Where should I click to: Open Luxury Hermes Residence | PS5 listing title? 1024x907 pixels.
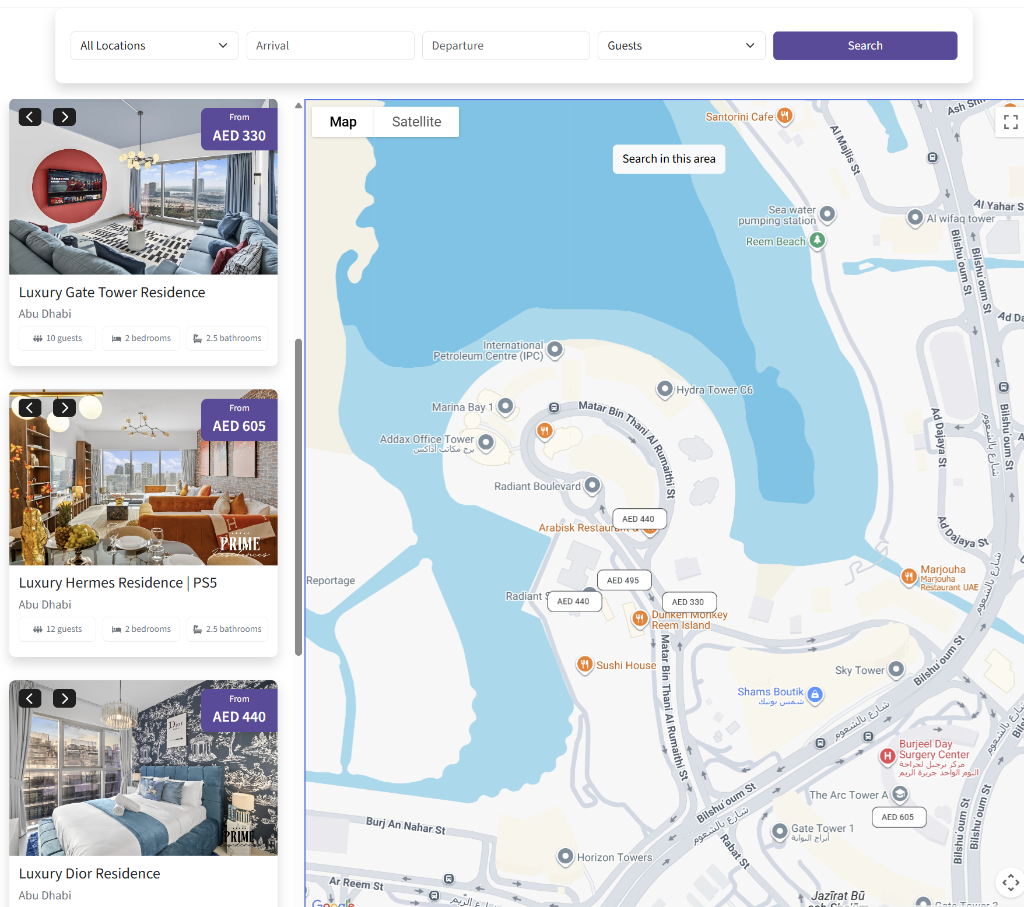[x=118, y=583]
